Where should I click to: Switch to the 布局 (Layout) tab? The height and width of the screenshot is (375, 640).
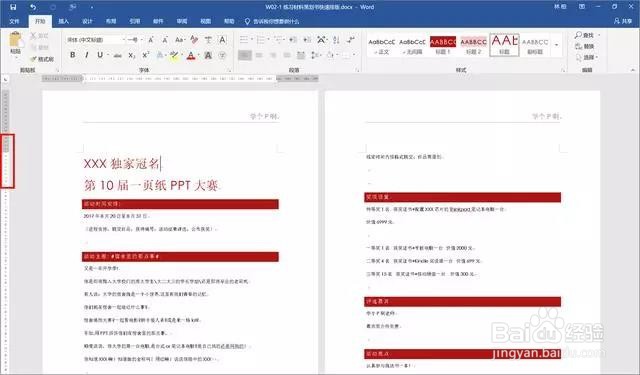pyautogui.click(x=111, y=21)
